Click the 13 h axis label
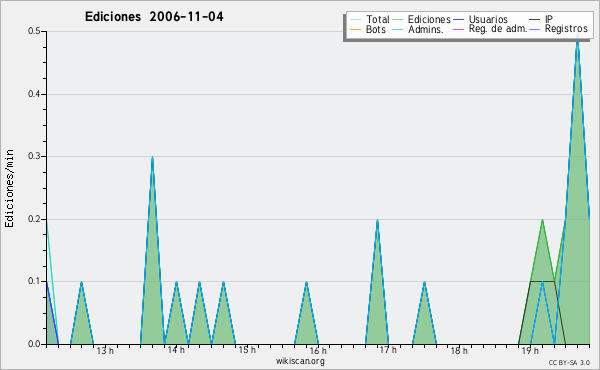The height and width of the screenshot is (370, 600). (x=105, y=350)
